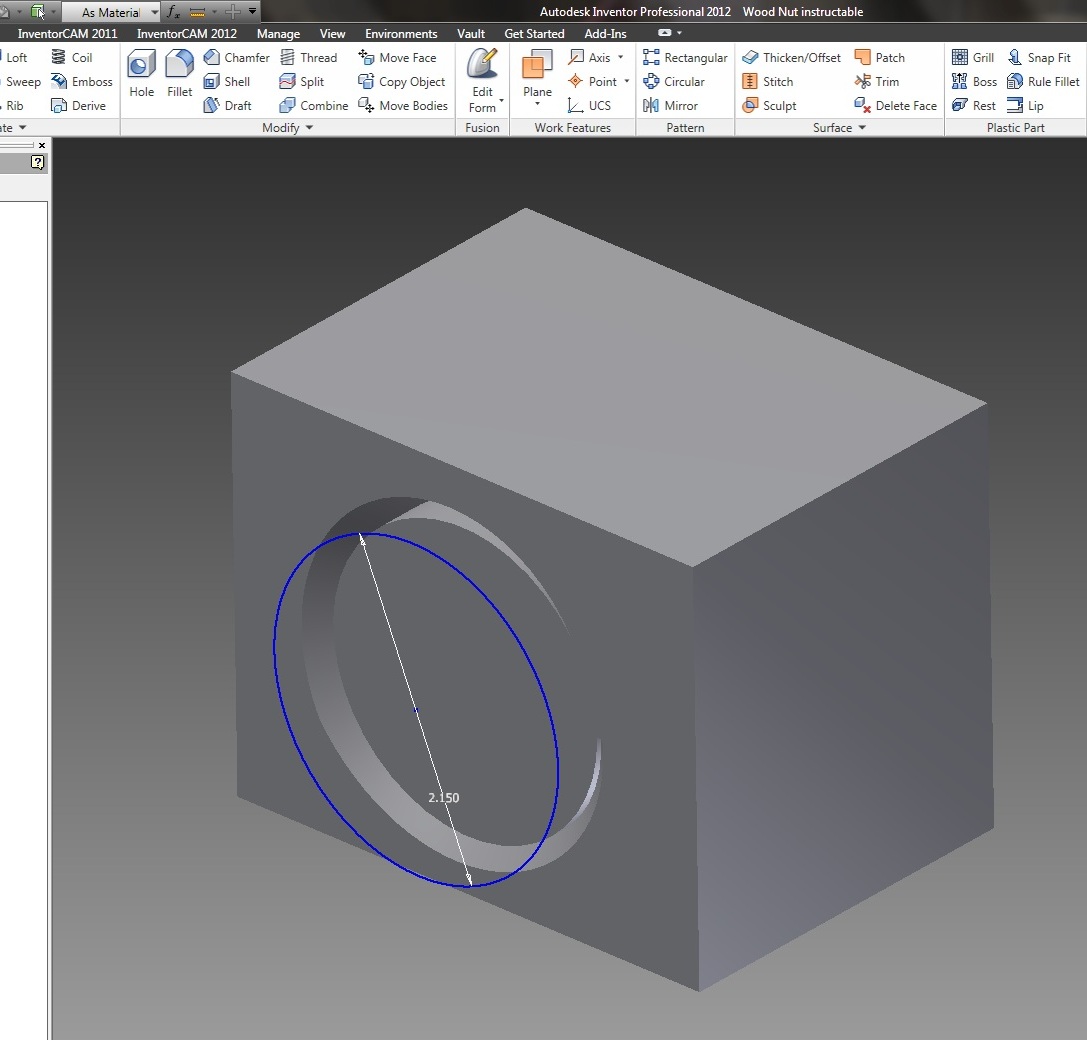This screenshot has height=1040, width=1087.
Task: Click the Patch surface icon
Action: (x=862, y=58)
